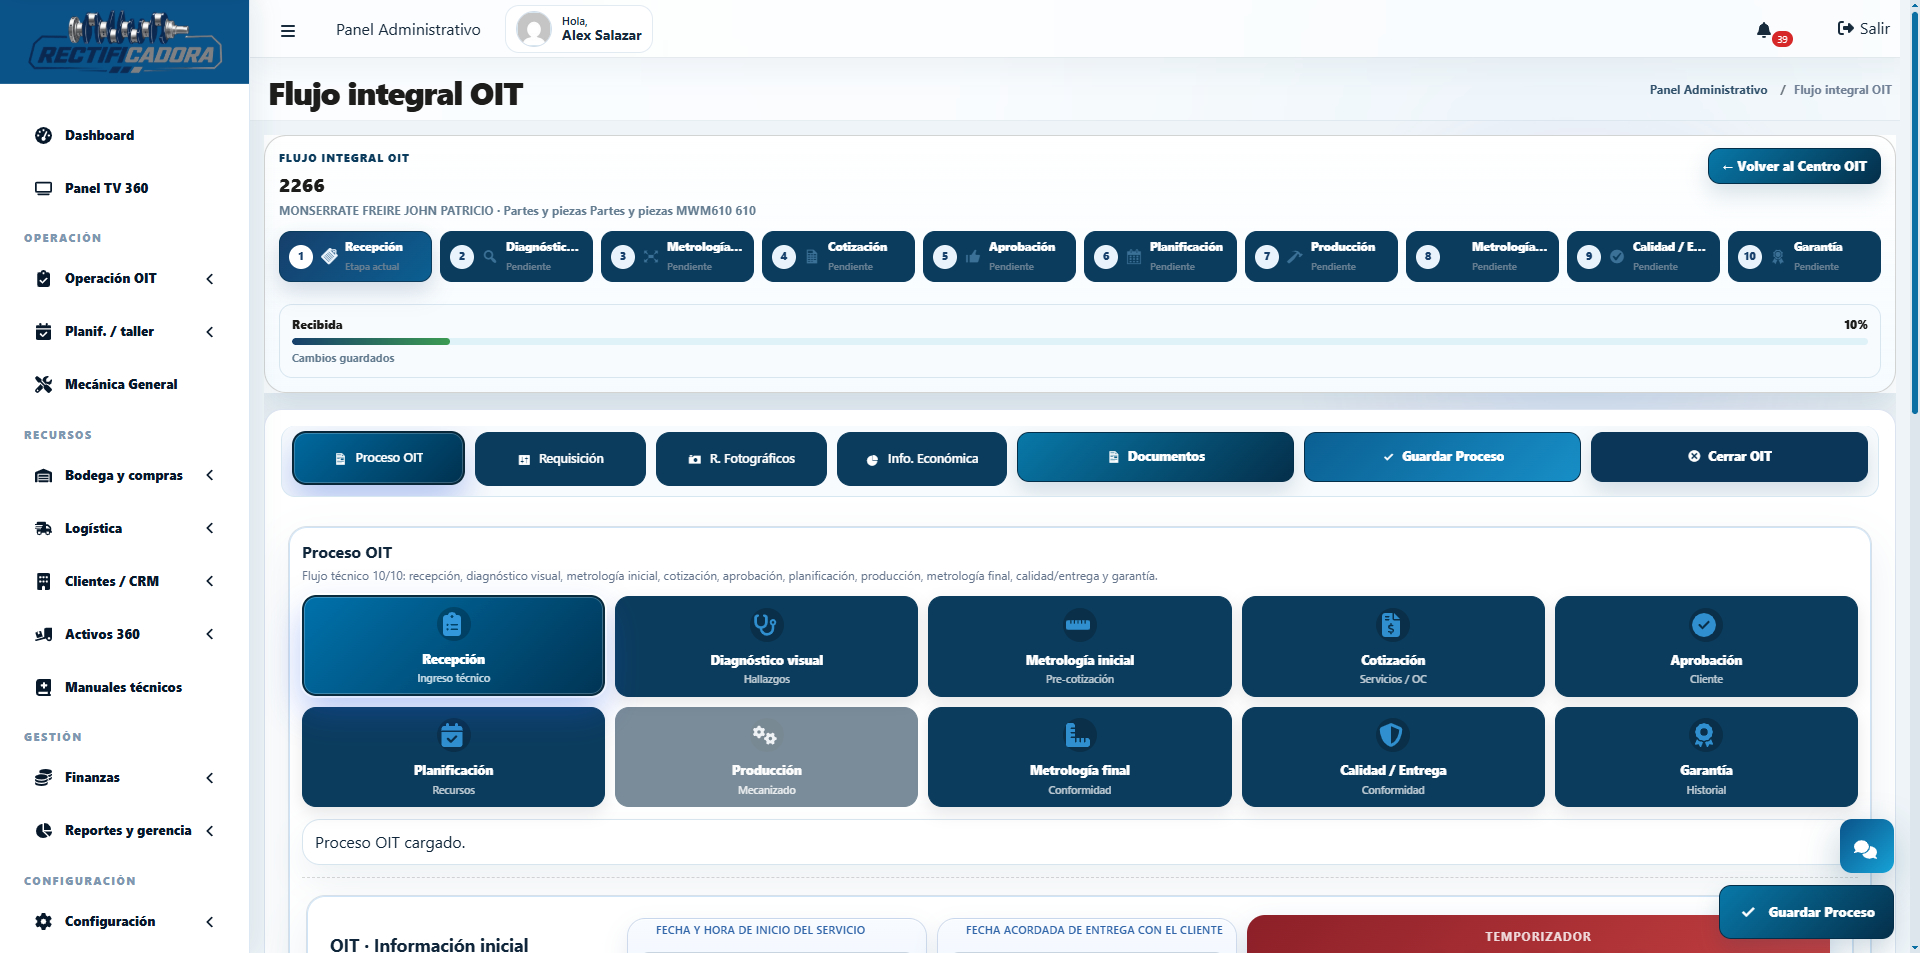Open the notifications bell icon

pos(1764,30)
